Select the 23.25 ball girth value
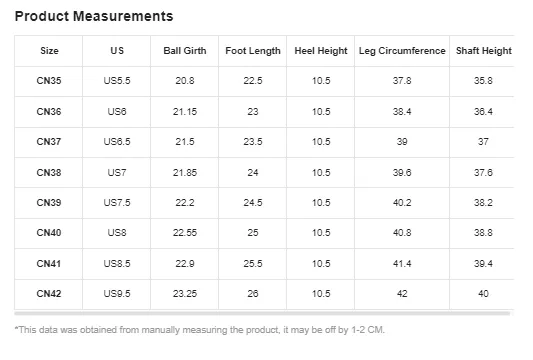 click(x=185, y=293)
